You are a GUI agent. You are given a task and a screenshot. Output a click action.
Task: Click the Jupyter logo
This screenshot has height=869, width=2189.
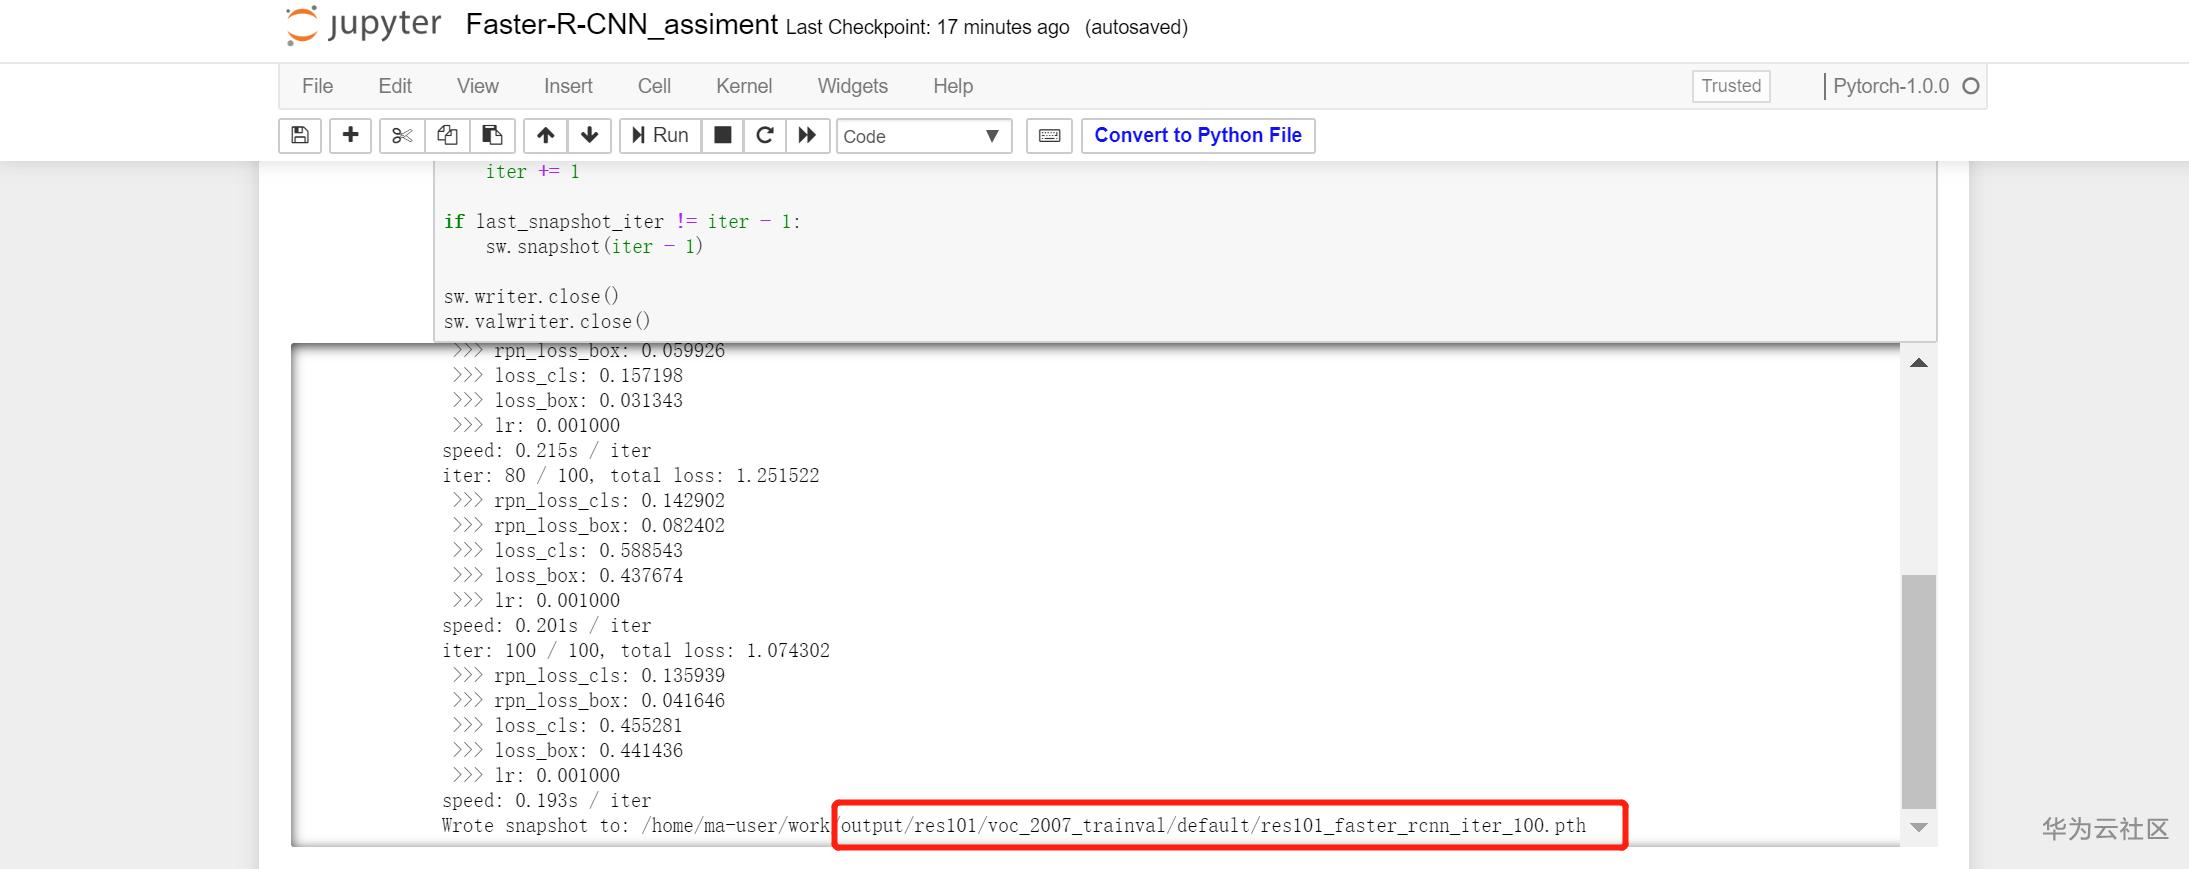[x=363, y=25]
